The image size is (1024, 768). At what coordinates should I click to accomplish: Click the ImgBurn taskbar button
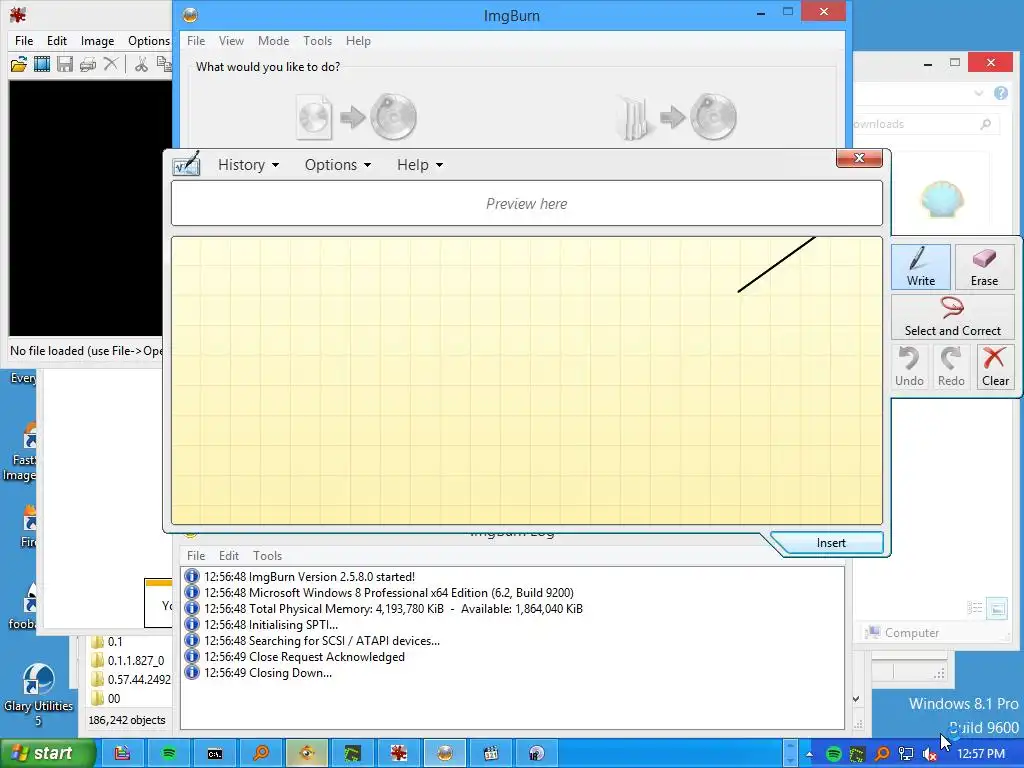(445, 754)
